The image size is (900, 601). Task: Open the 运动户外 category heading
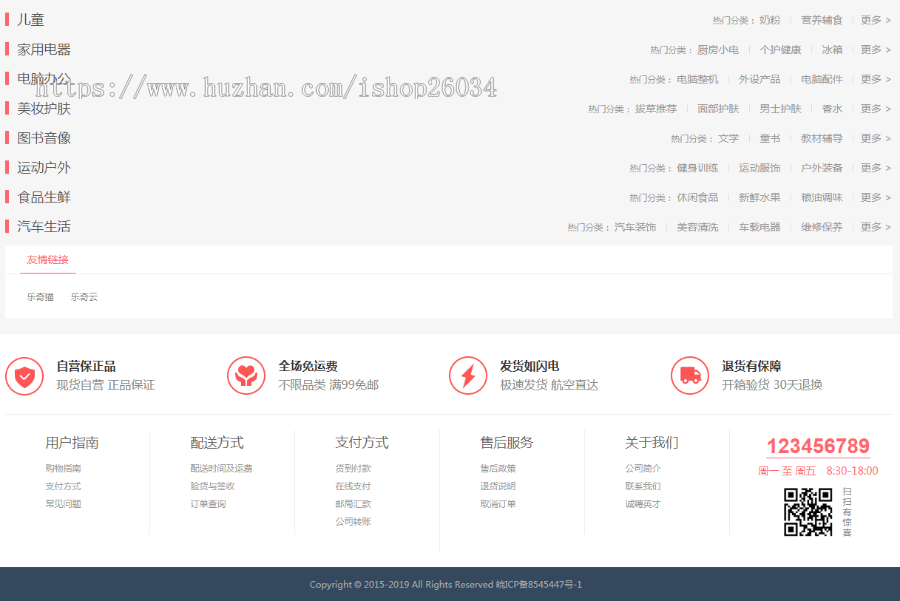click(44, 168)
